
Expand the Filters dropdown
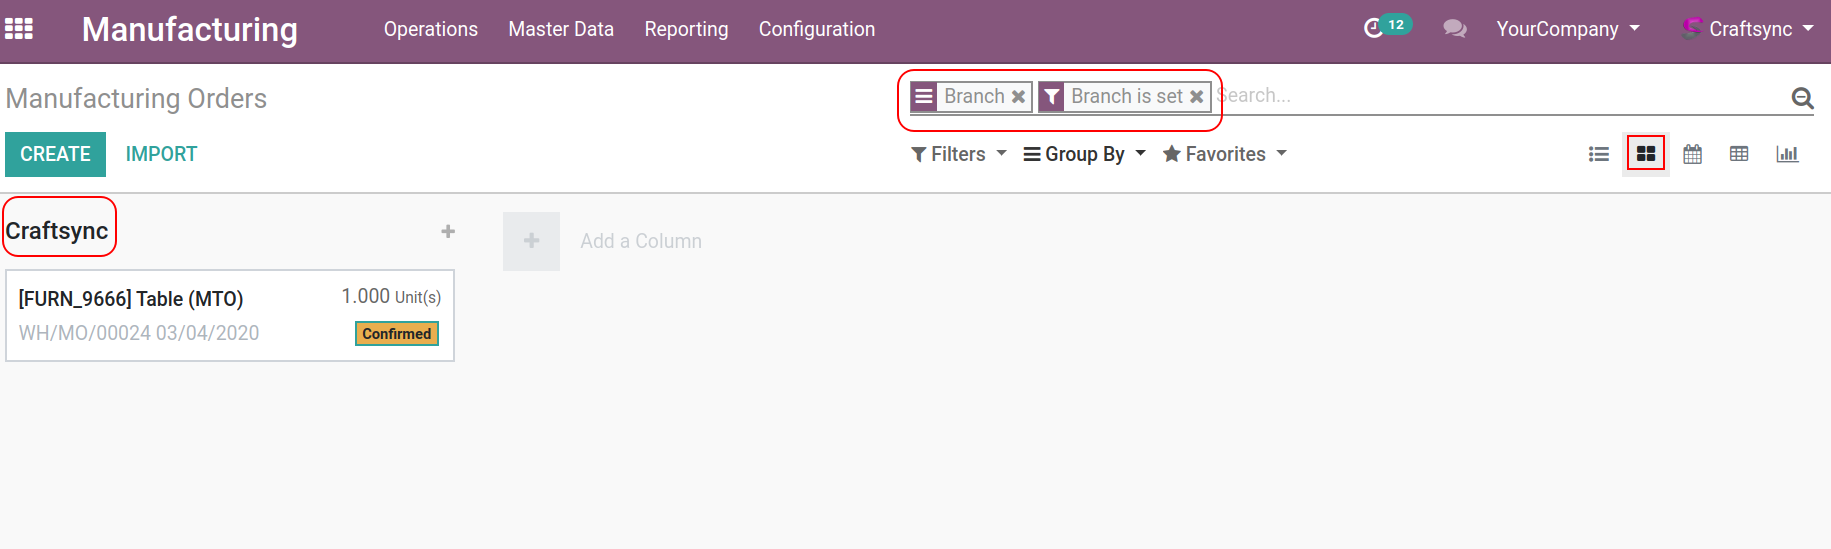tap(958, 154)
